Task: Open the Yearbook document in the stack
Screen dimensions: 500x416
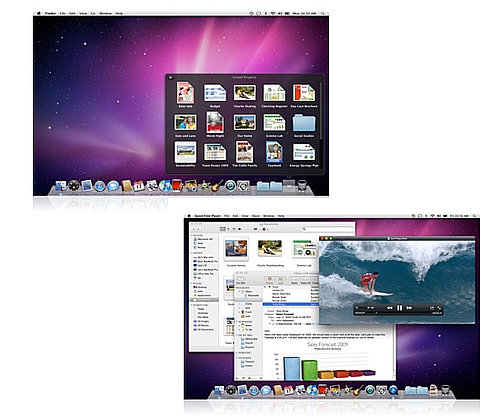Action: pyautogui.click(x=274, y=154)
